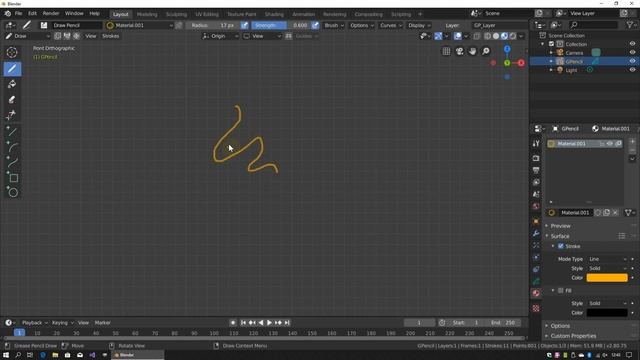Select the Cutter tool
This screenshot has width=640, height=360.
click(12, 115)
